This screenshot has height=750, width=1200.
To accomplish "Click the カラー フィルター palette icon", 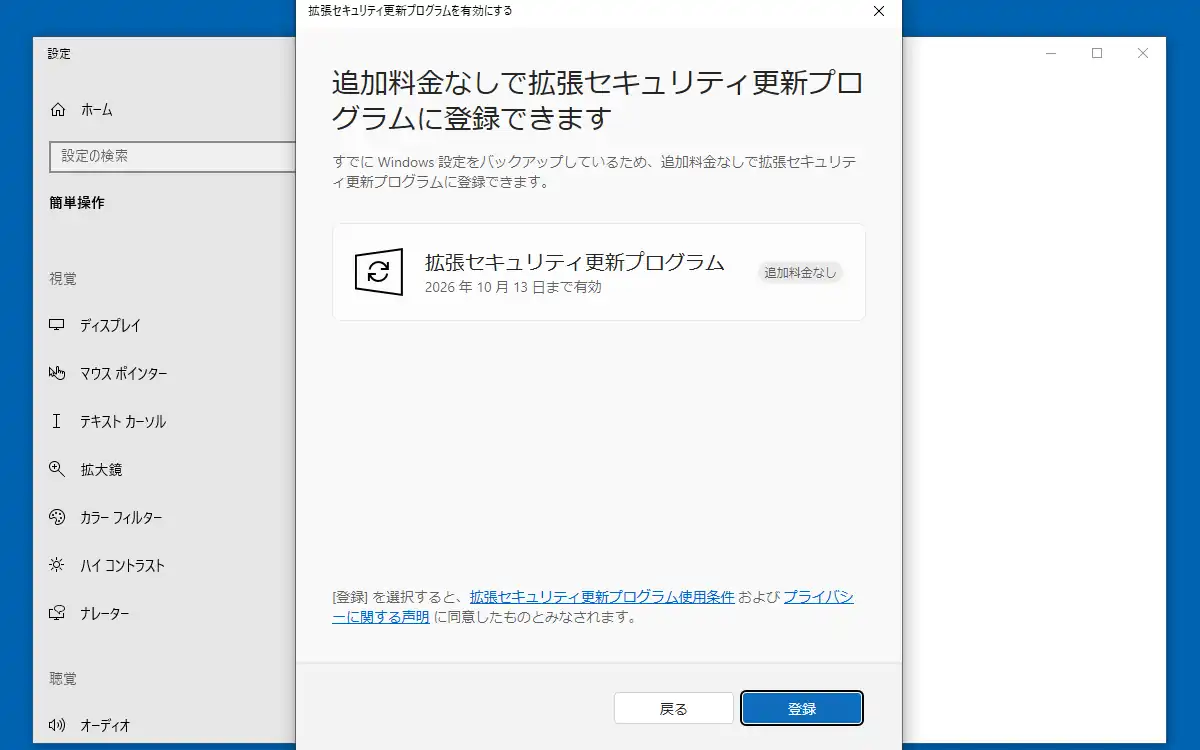I will pyautogui.click(x=57, y=518).
